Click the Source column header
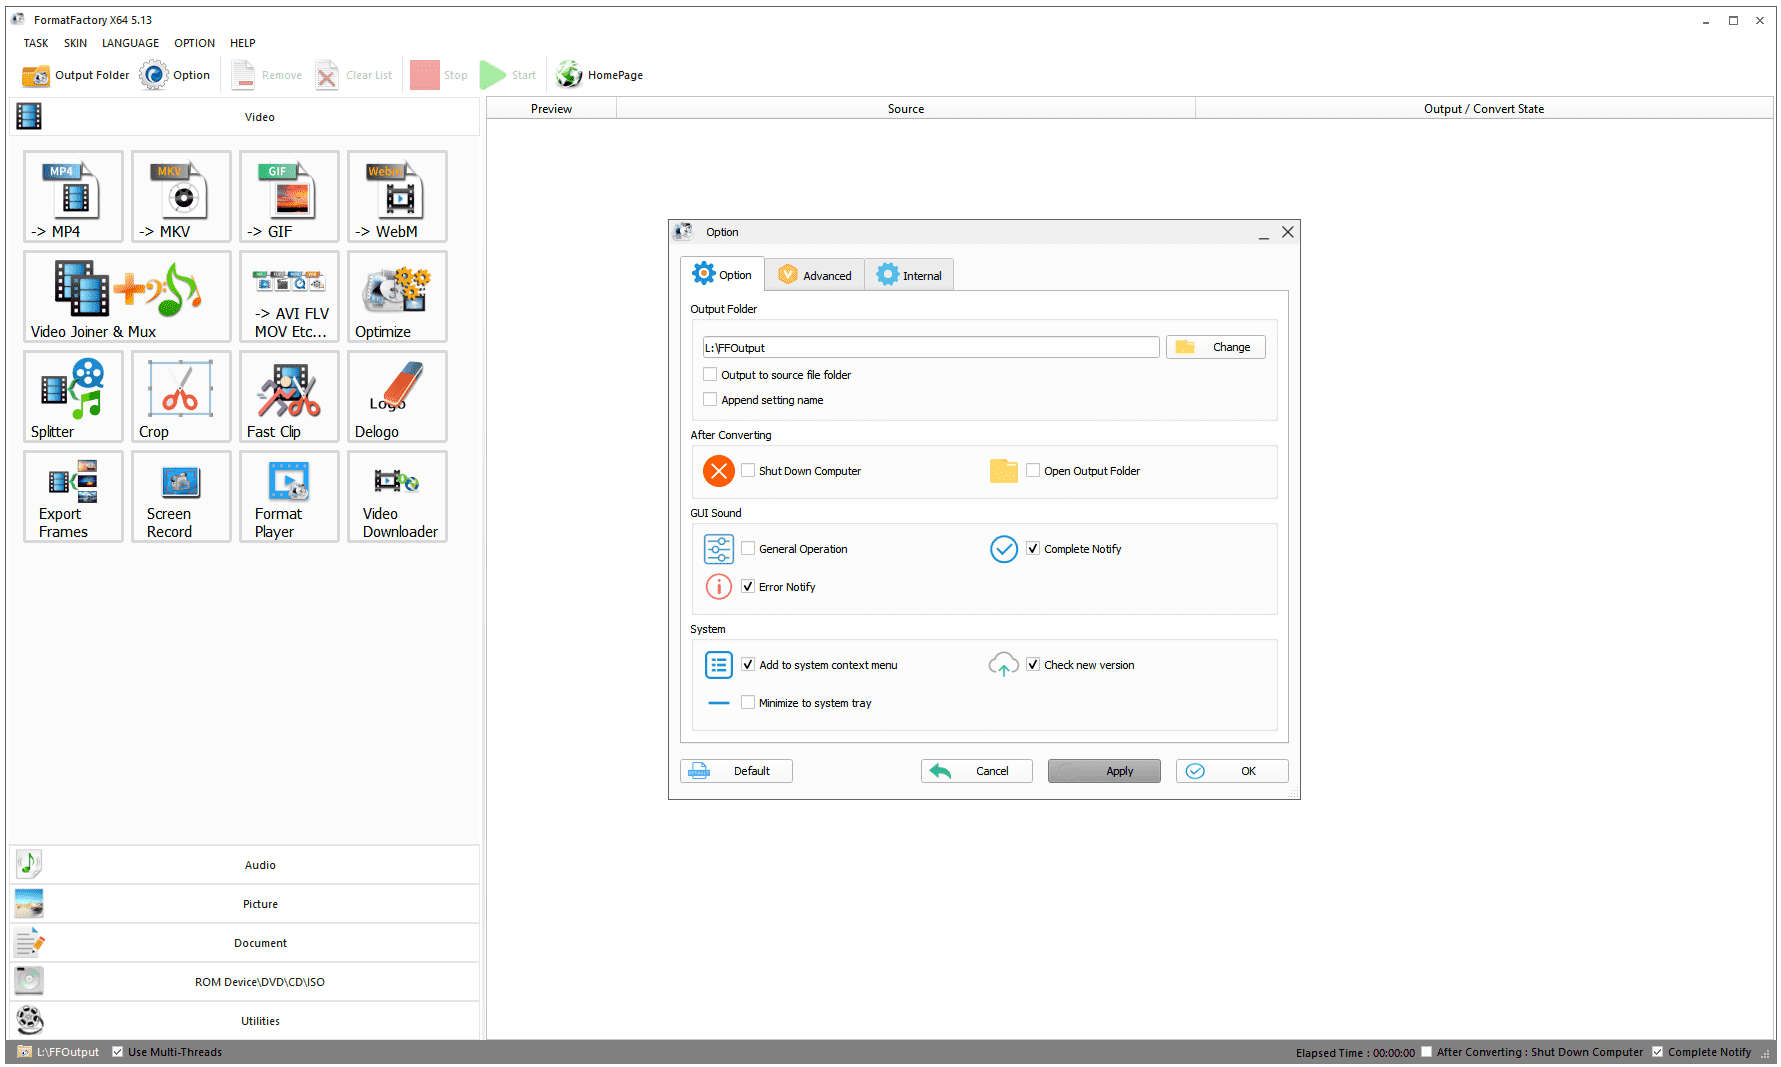 click(906, 109)
